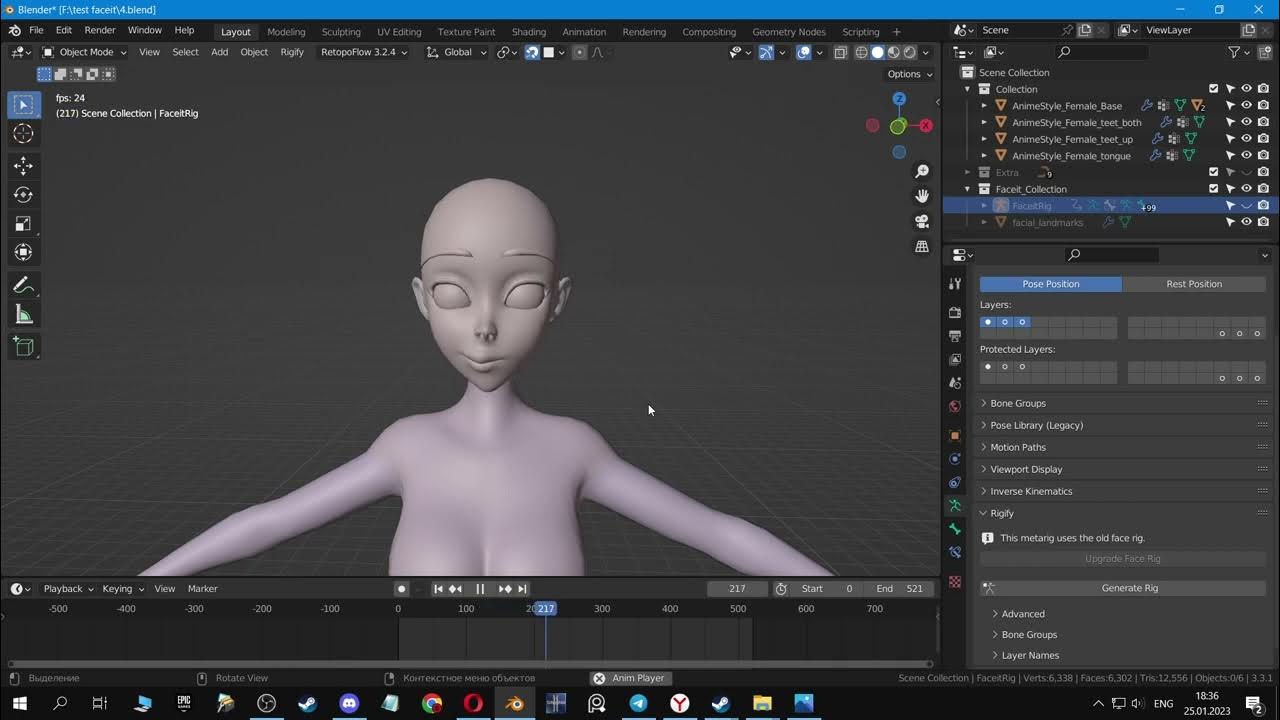Toggle the snapping magnet button
The width and height of the screenshot is (1280, 720).
(533, 52)
